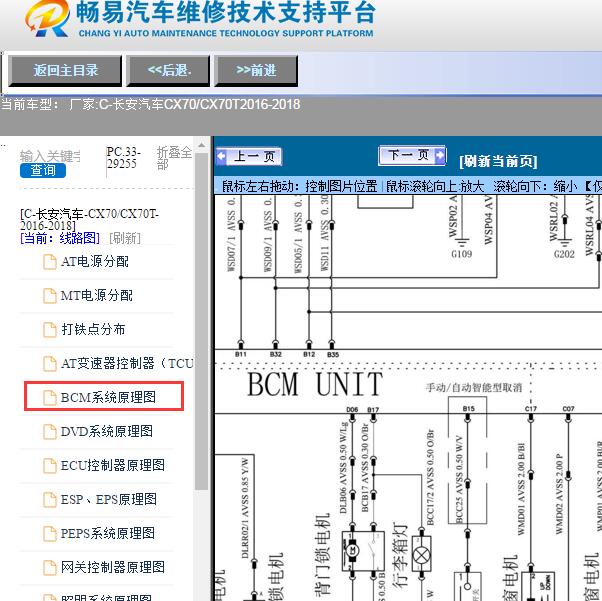Open the BCM系统原理图 tree item
This screenshot has height=601, width=602.
click(x=108, y=397)
